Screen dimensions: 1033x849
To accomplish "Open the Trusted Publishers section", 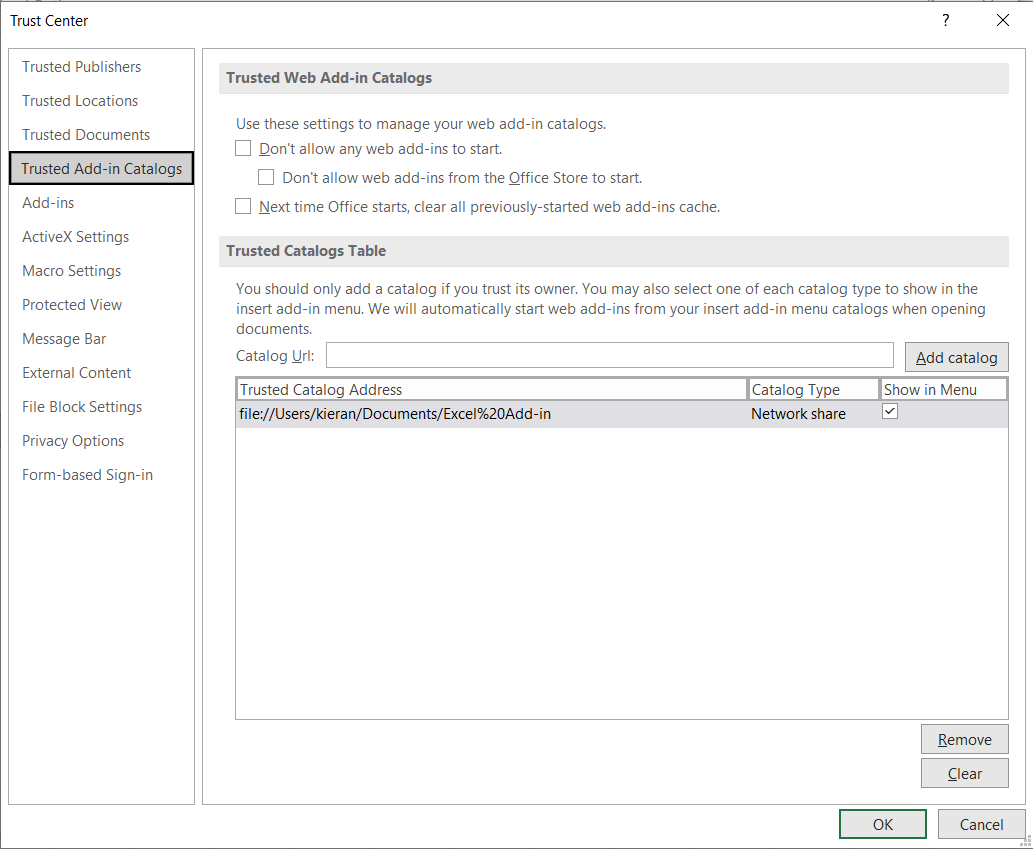I will [x=82, y=67].
